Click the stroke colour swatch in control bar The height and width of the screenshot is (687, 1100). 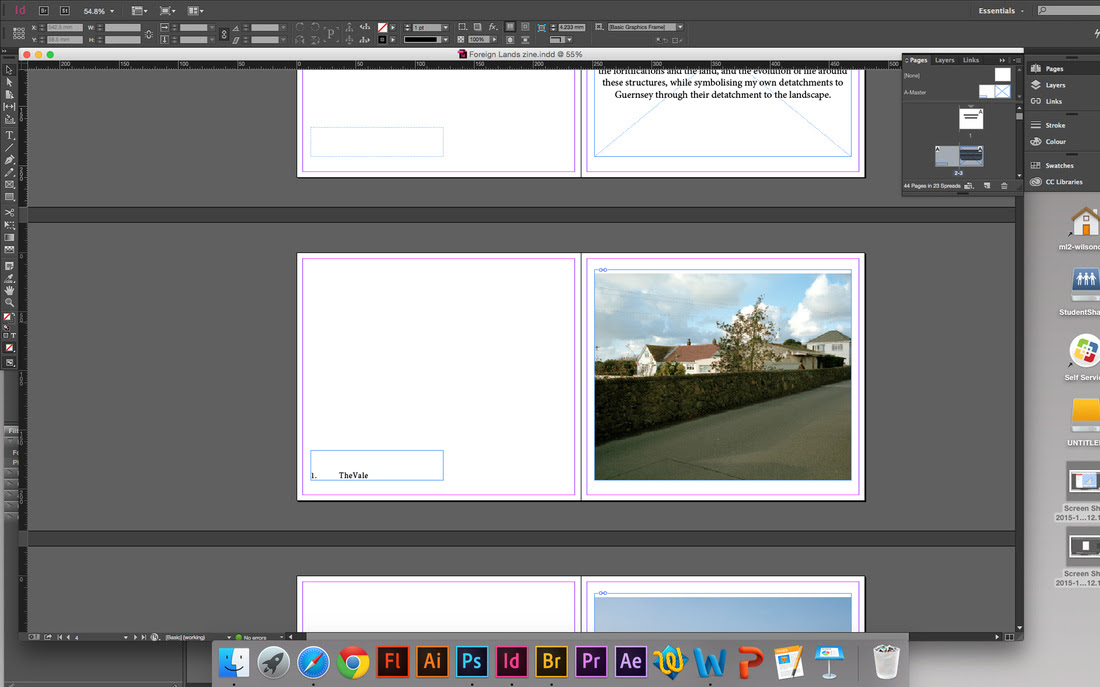(382, 40)
